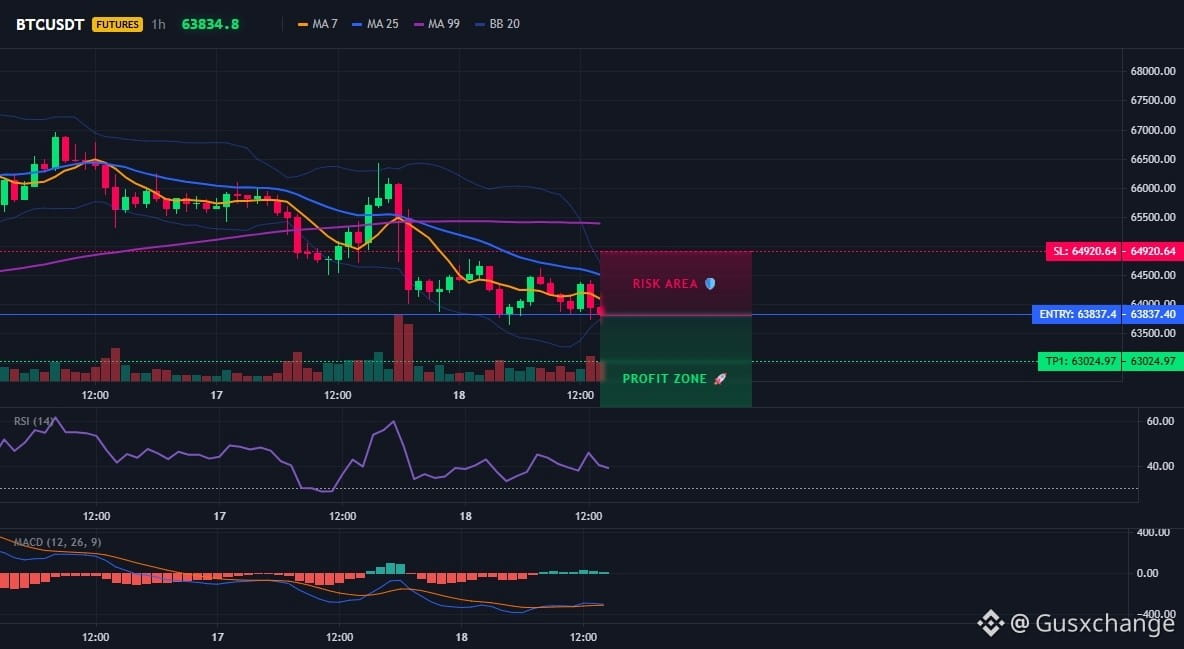
Task: Click the FUTURES badge
Action: pyautogui.click(x=117, y=24)
